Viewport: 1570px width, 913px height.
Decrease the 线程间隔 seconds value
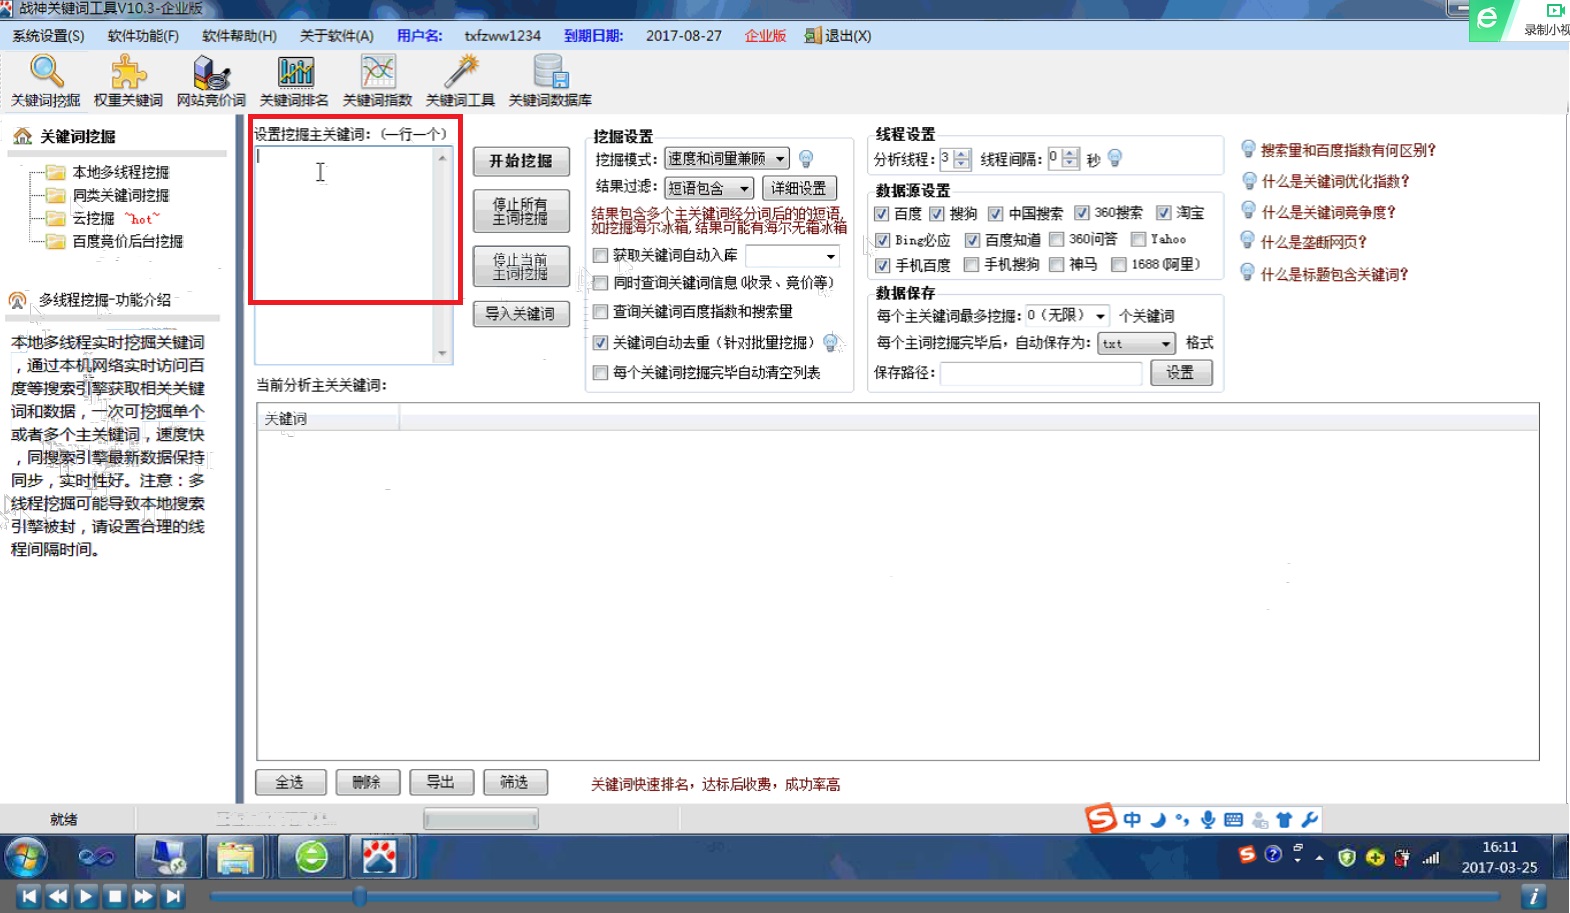click(1071, 164)
